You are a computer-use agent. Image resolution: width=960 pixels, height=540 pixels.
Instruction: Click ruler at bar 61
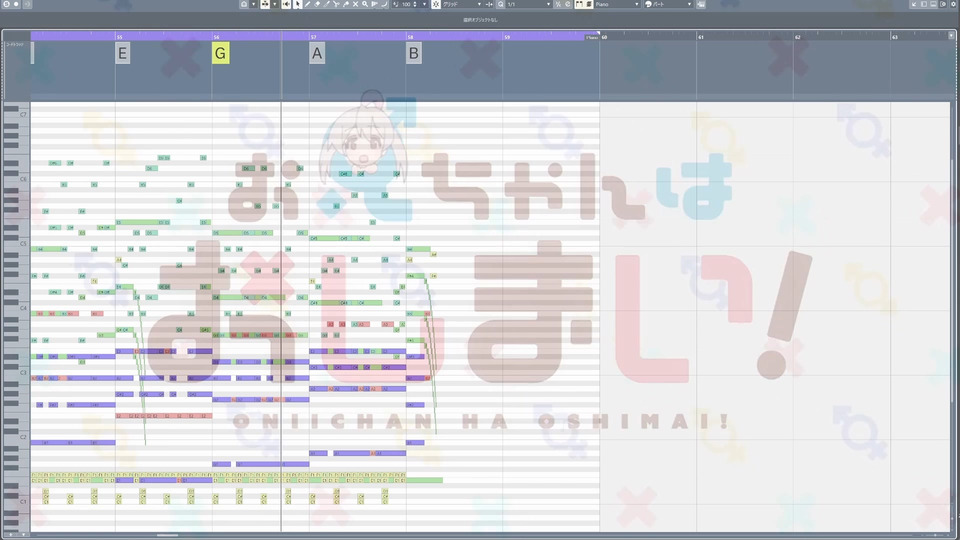(x=701, y=37)
